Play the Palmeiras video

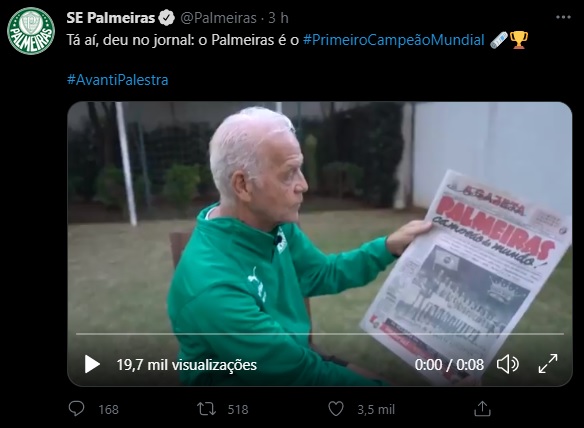(92, 364)
